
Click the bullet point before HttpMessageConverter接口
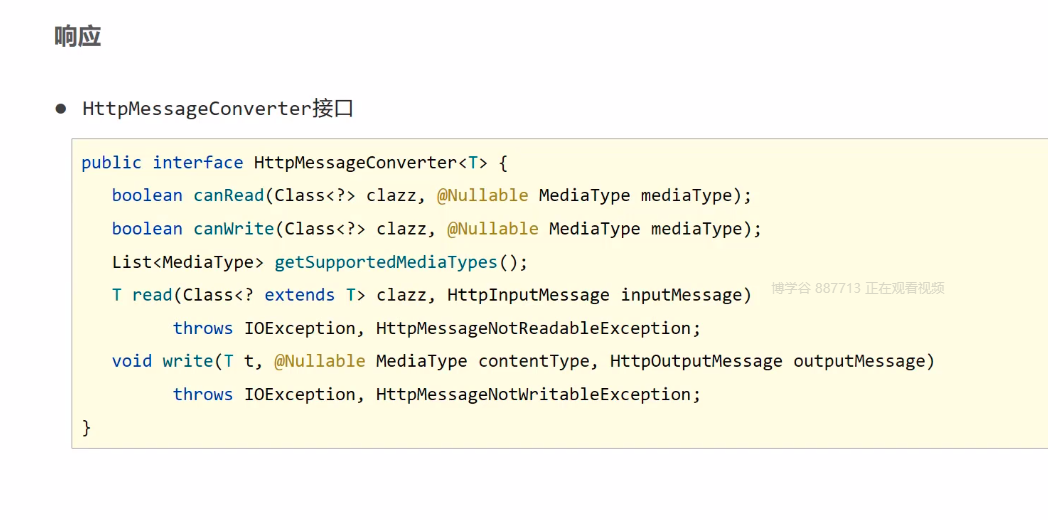click(x=60, y=108)
